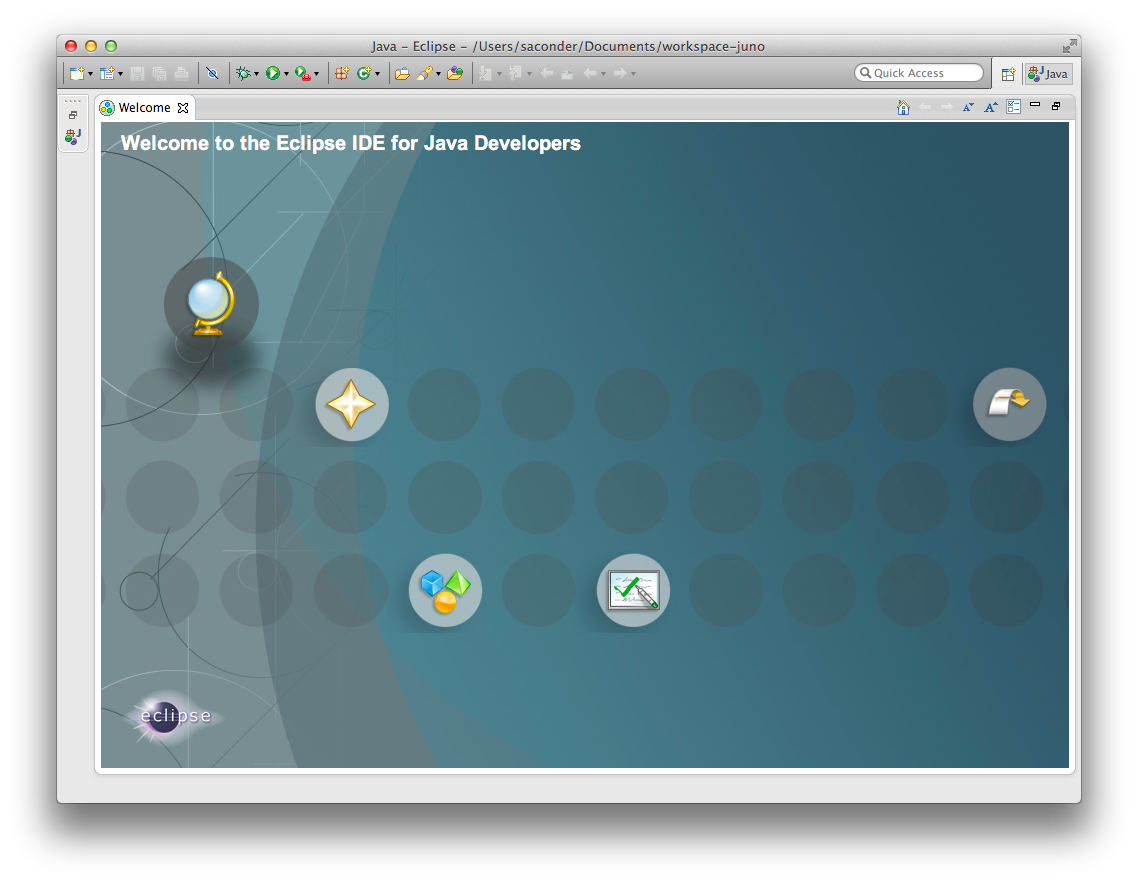This screenshot has width=1138, height=882.
Task: Click the Previous Annotation toolbar icon
Action: 515,73
